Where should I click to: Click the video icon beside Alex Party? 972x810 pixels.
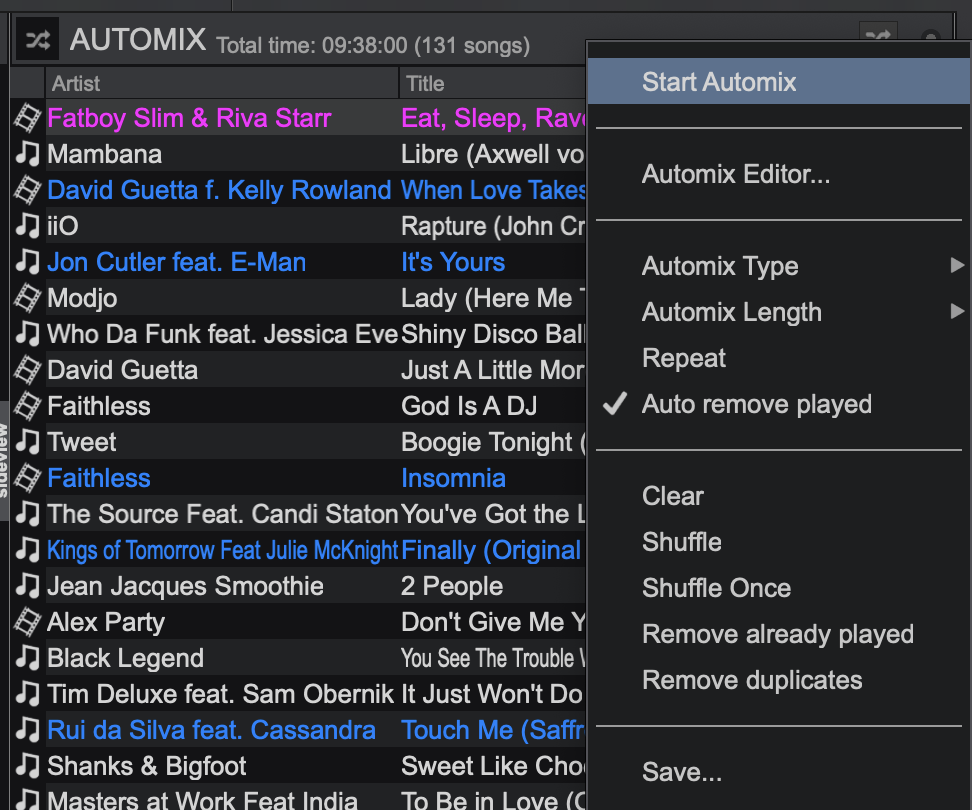tap(26, 623)
